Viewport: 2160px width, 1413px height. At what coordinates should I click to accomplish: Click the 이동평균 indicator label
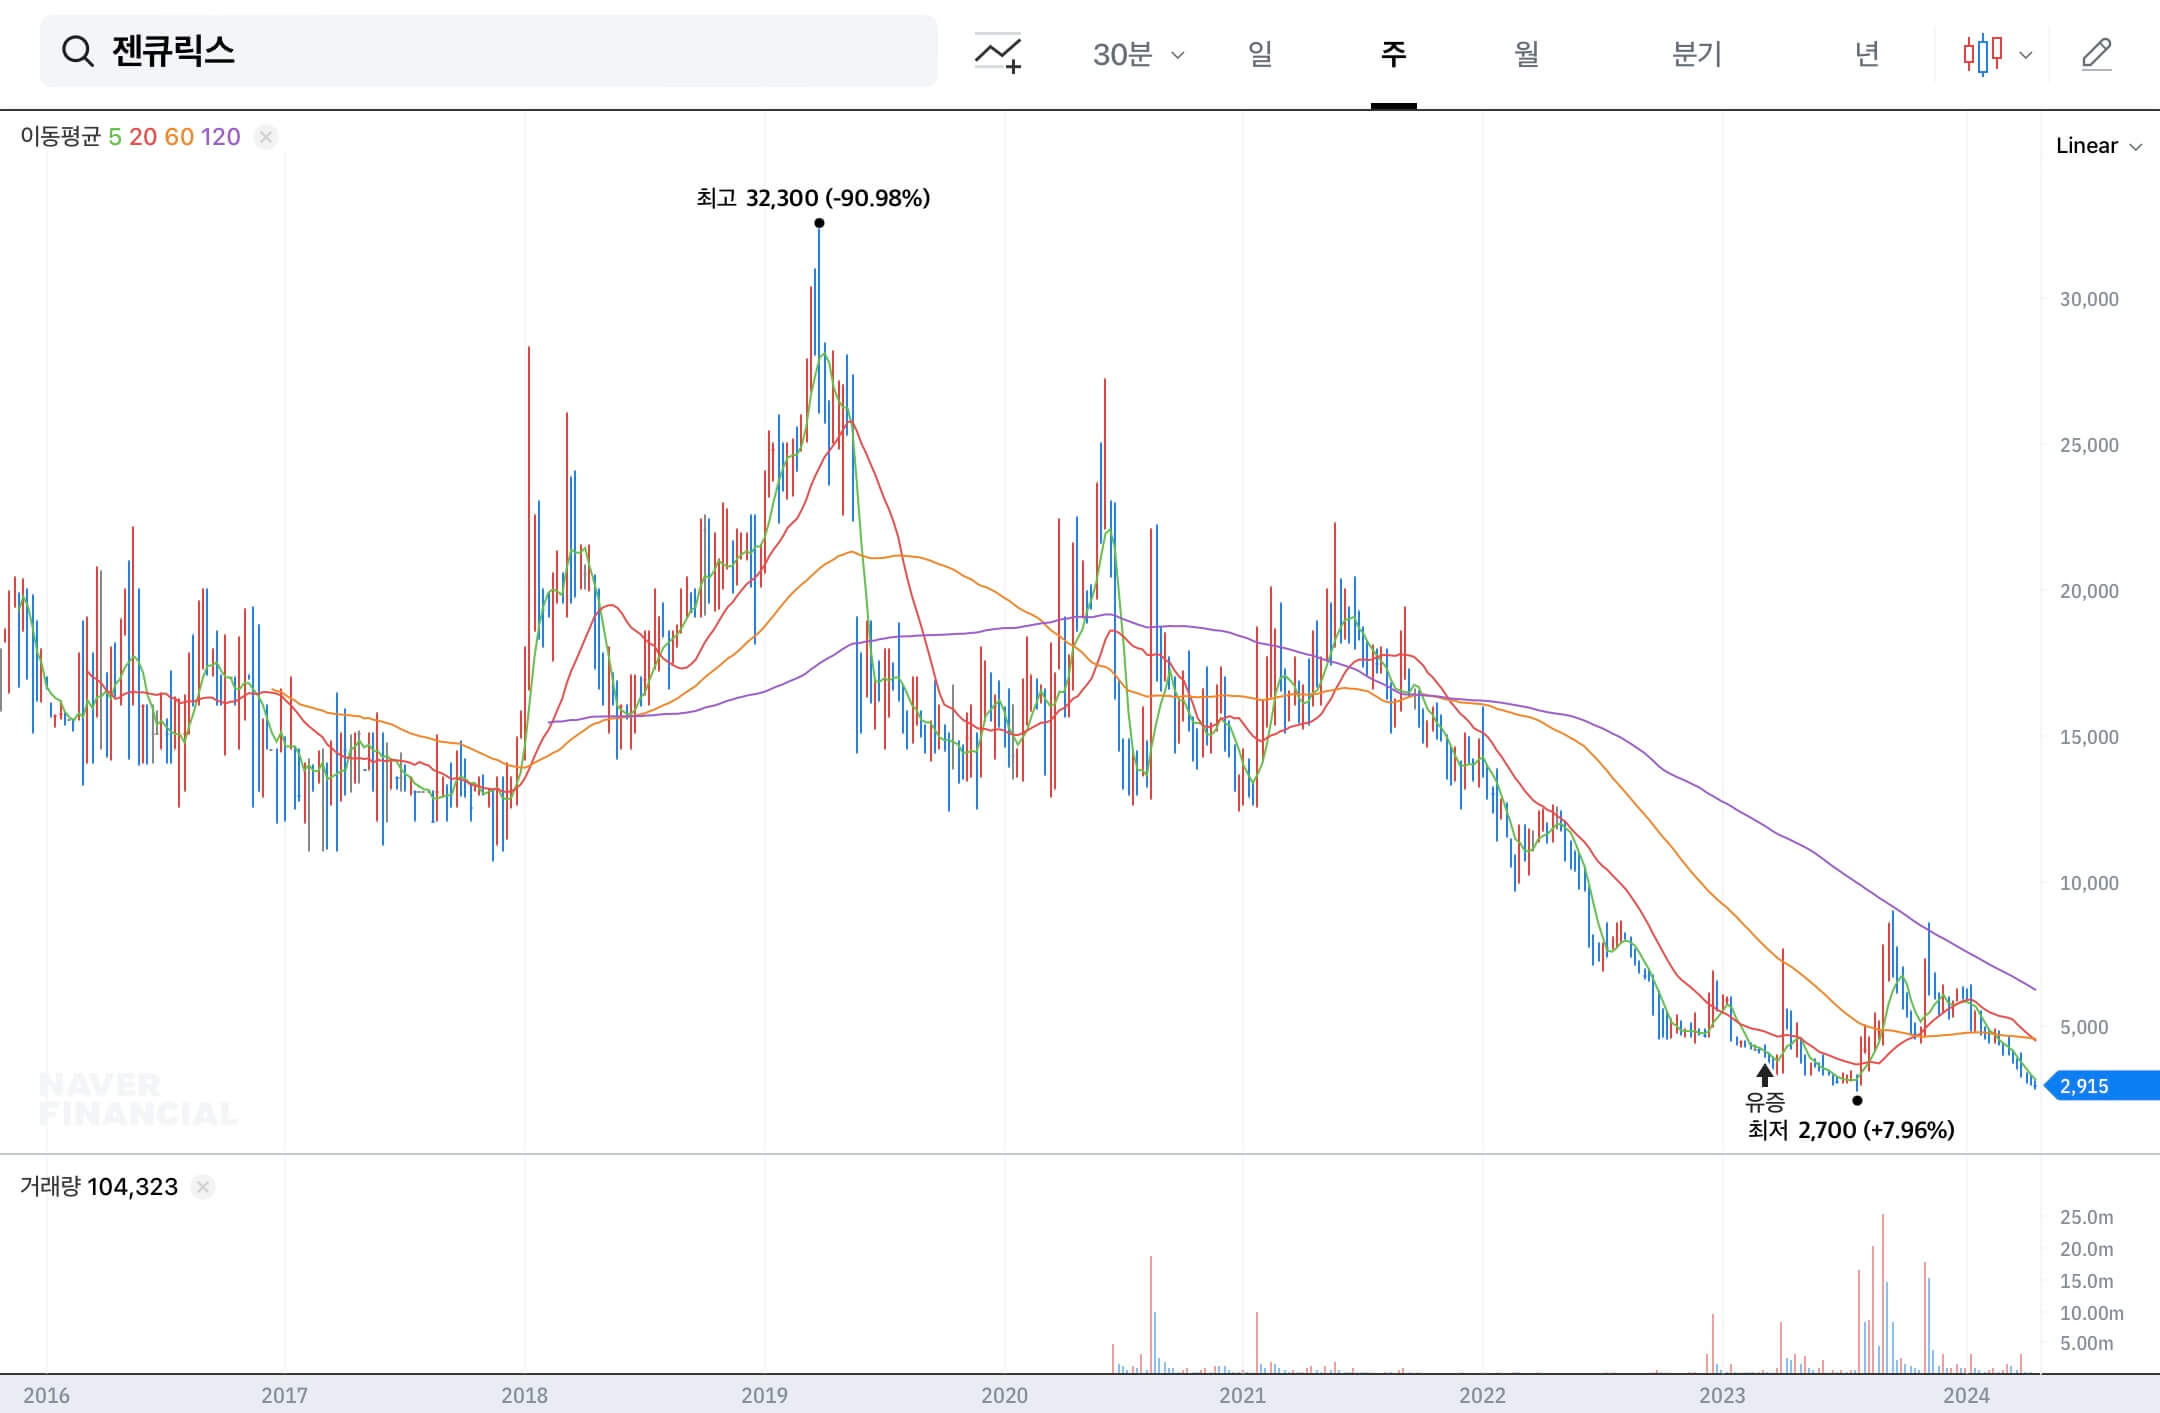coord(60,137)
